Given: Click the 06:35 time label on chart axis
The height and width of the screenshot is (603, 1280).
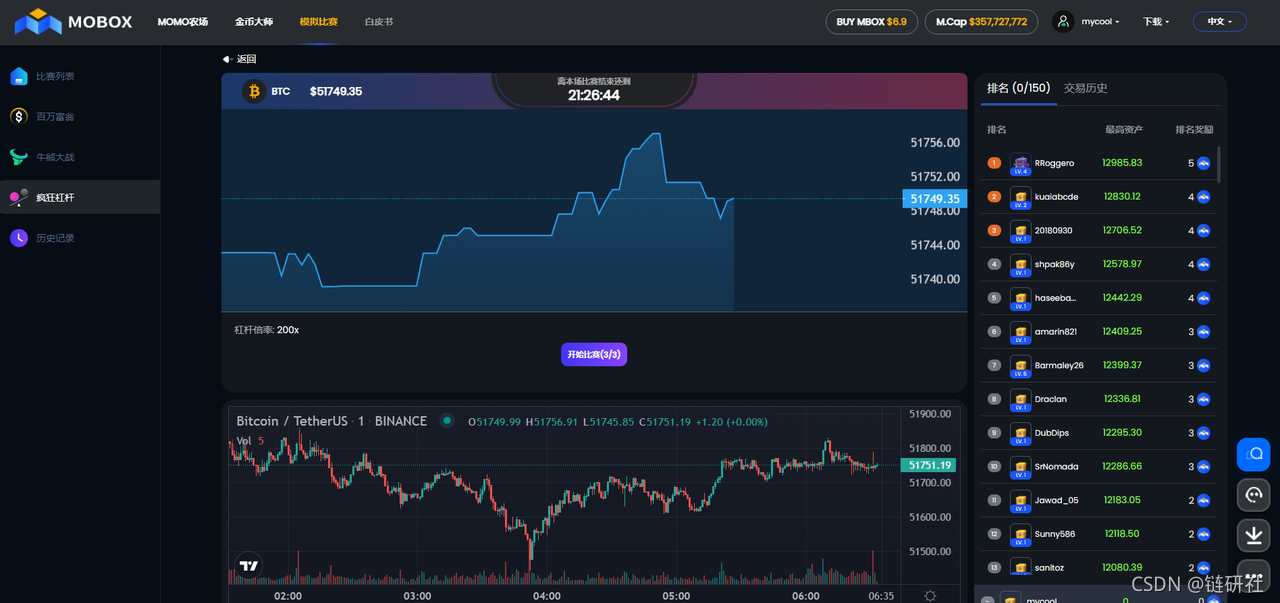Looking at the screenshot, I should [x=881, y=596].
